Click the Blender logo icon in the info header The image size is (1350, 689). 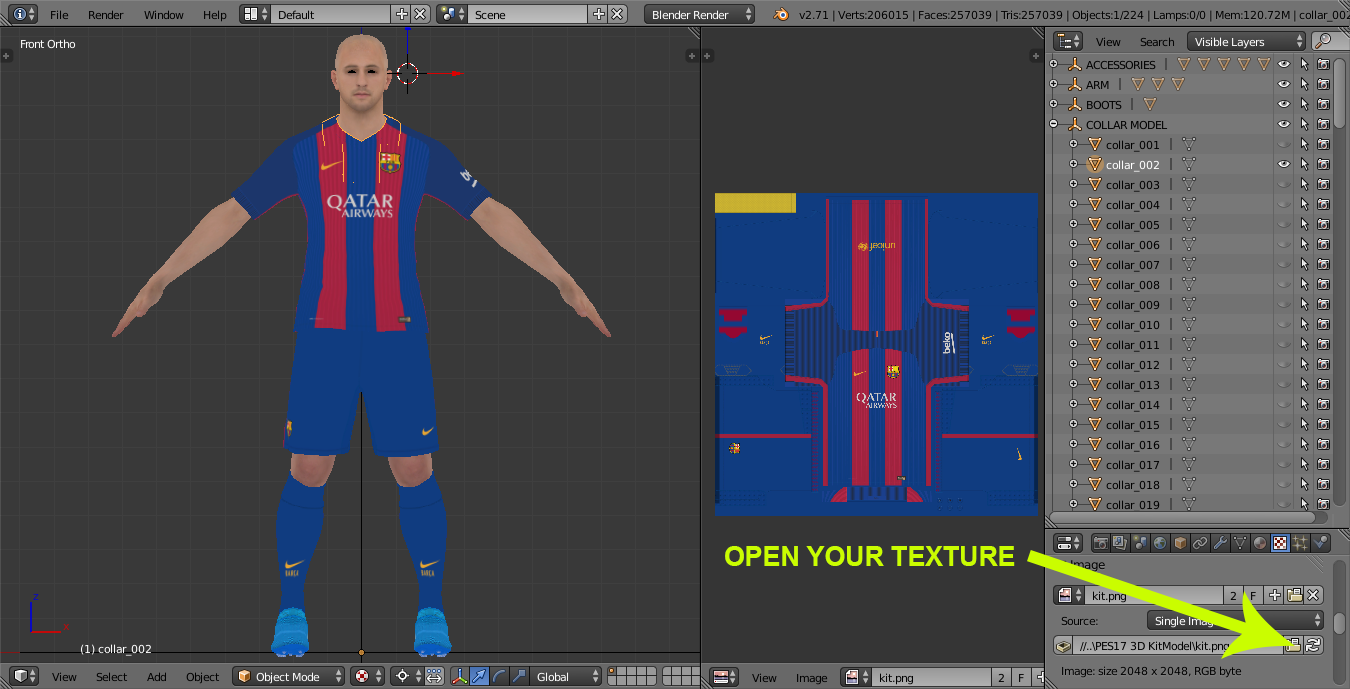[x=780, y=14]
